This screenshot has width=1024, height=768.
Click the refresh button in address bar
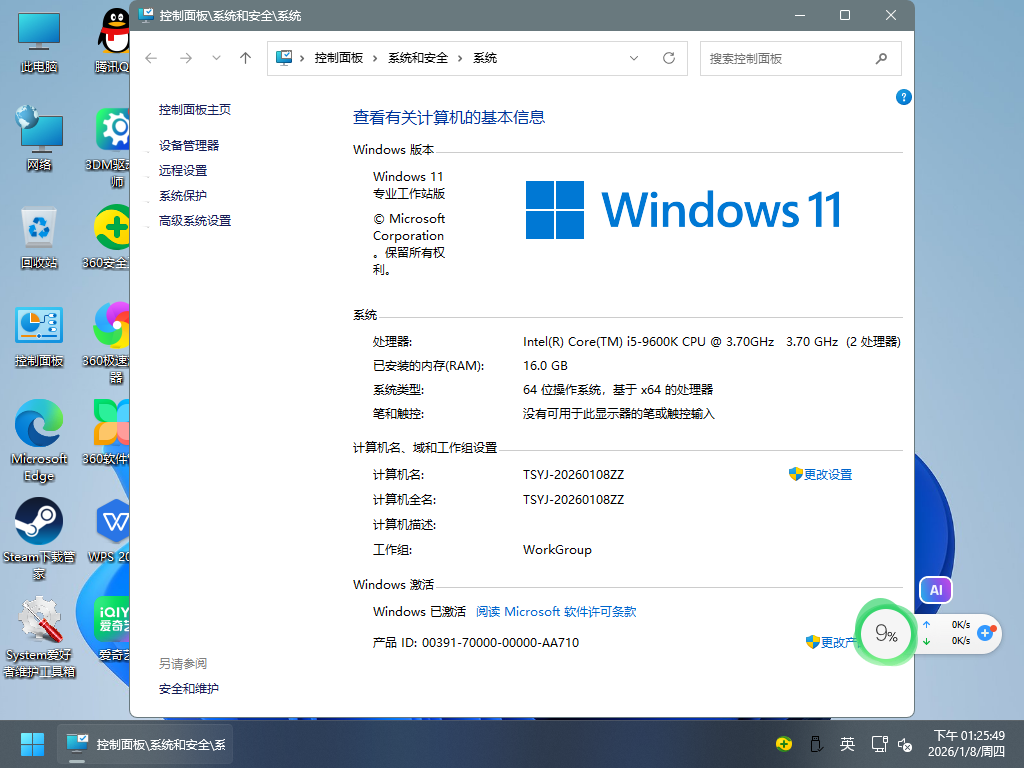(x=669, y=58)
